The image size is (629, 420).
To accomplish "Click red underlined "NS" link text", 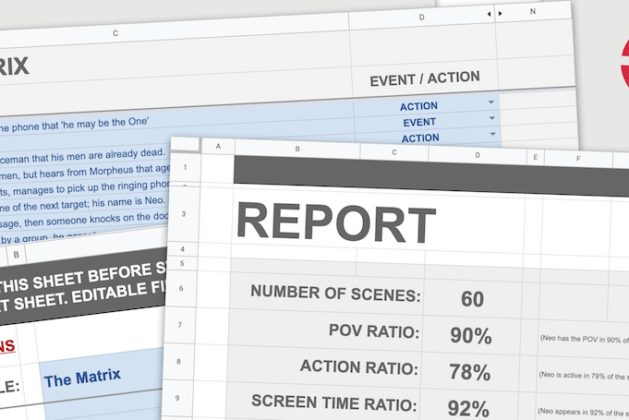I will tap(7, 346).
